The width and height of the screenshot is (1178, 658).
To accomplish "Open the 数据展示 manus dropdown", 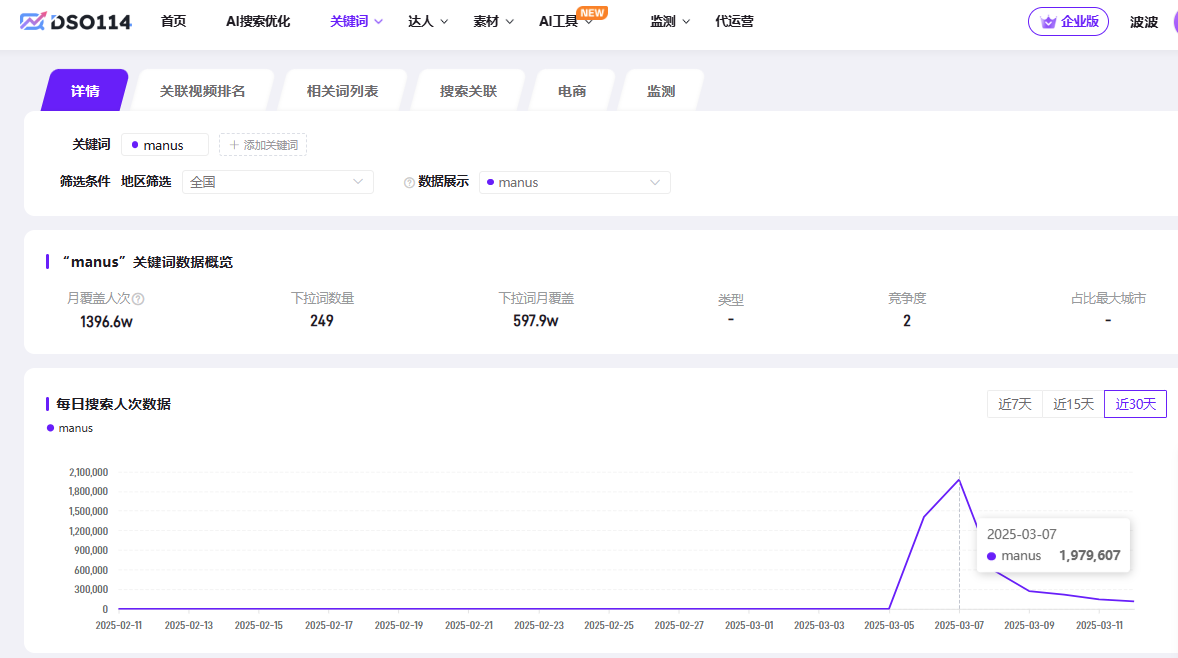I will click(x=575, y=182).
